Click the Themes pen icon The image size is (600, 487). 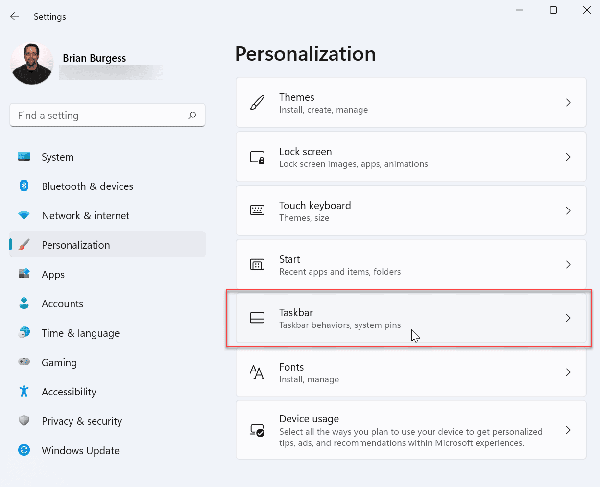coord(257,103)
